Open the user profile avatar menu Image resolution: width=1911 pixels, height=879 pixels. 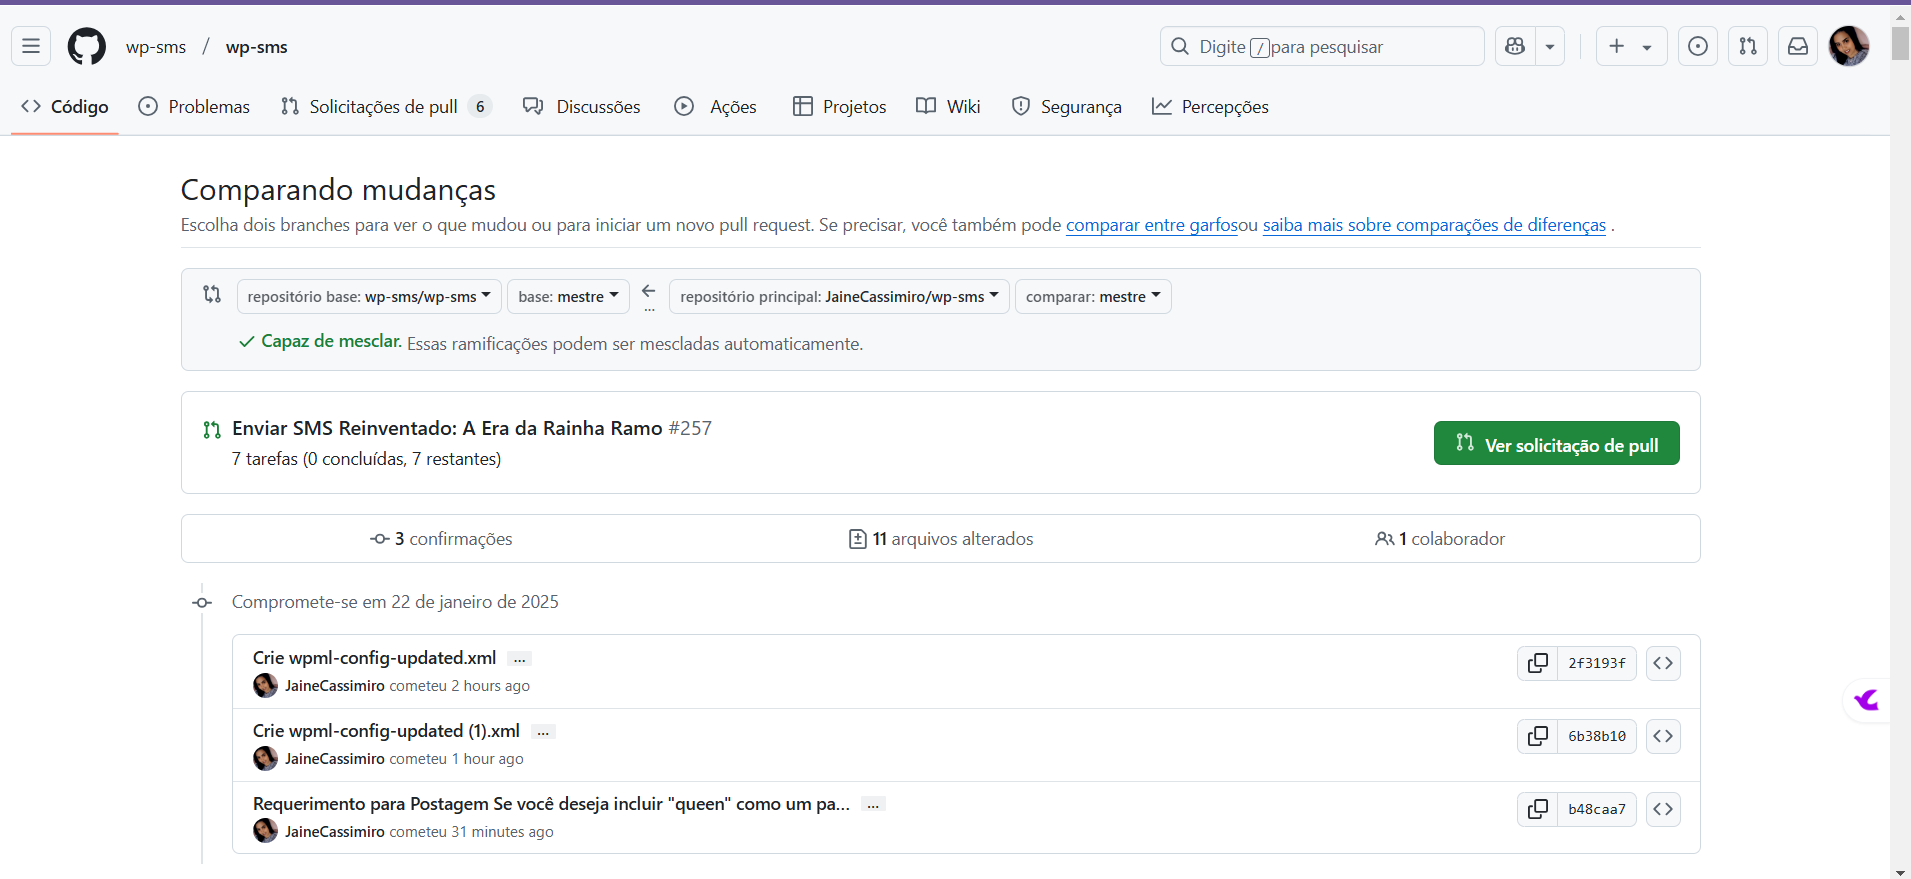coord(1849,46)
